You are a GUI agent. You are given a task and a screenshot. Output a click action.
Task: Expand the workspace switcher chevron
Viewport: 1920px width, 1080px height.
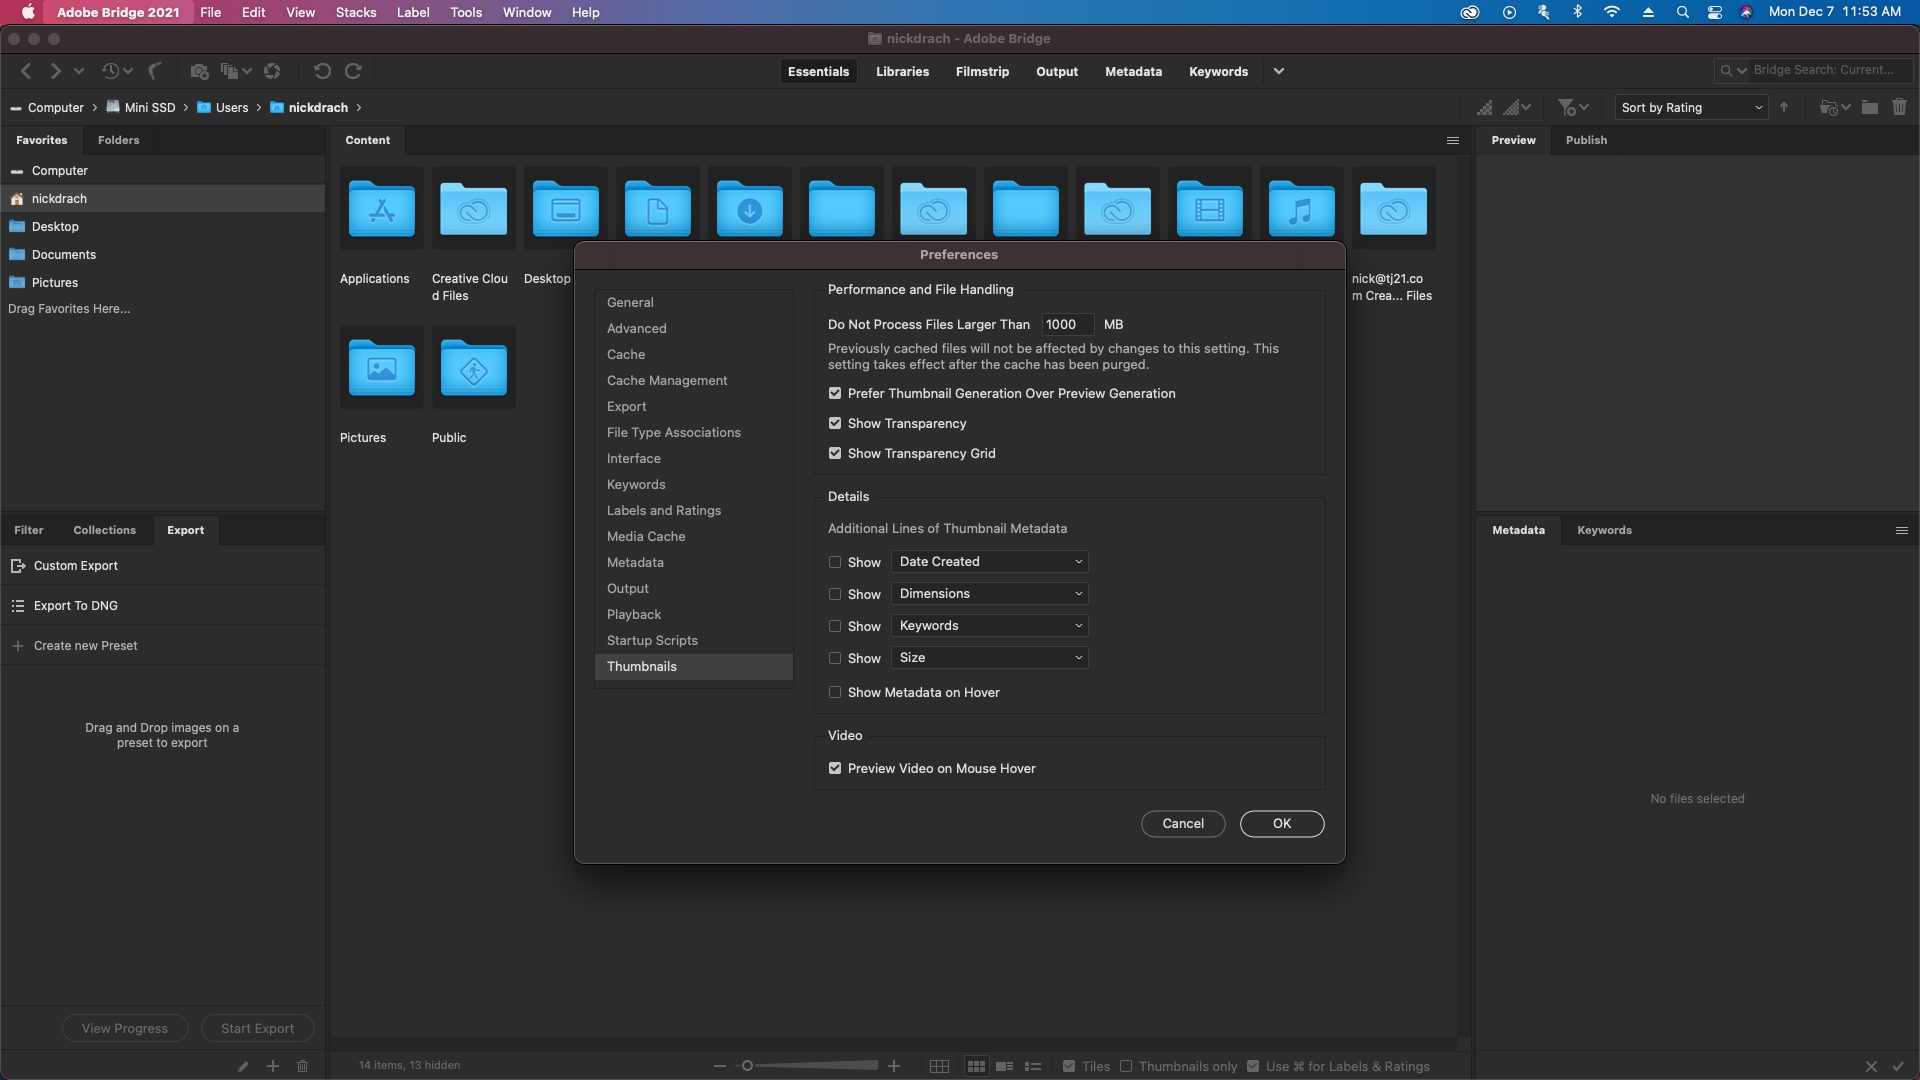pyautogui.click(x=1278, y=71)
